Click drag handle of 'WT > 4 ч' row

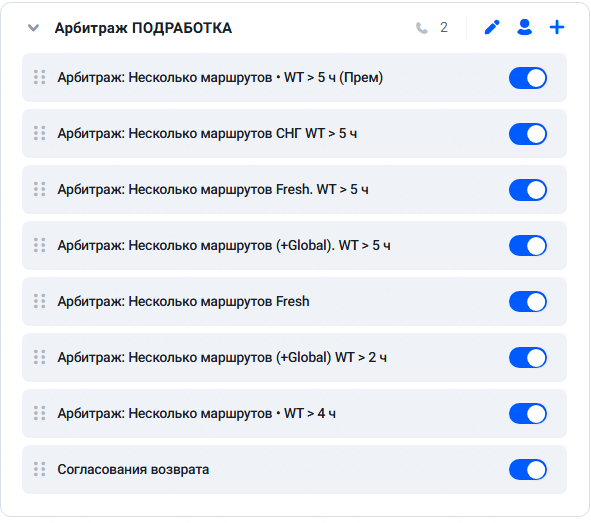(x=40, y=413)
